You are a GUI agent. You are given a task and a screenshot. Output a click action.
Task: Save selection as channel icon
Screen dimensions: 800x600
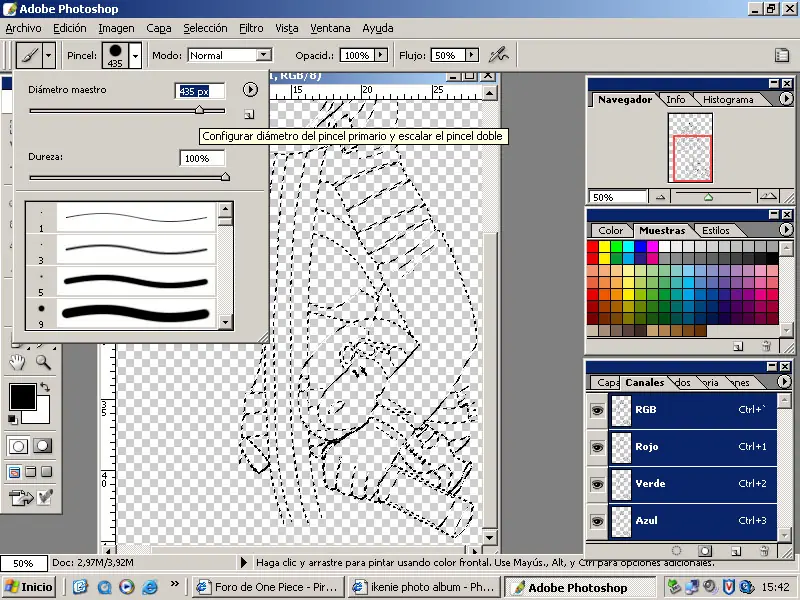pyautogui.click(x=705, y=551)
